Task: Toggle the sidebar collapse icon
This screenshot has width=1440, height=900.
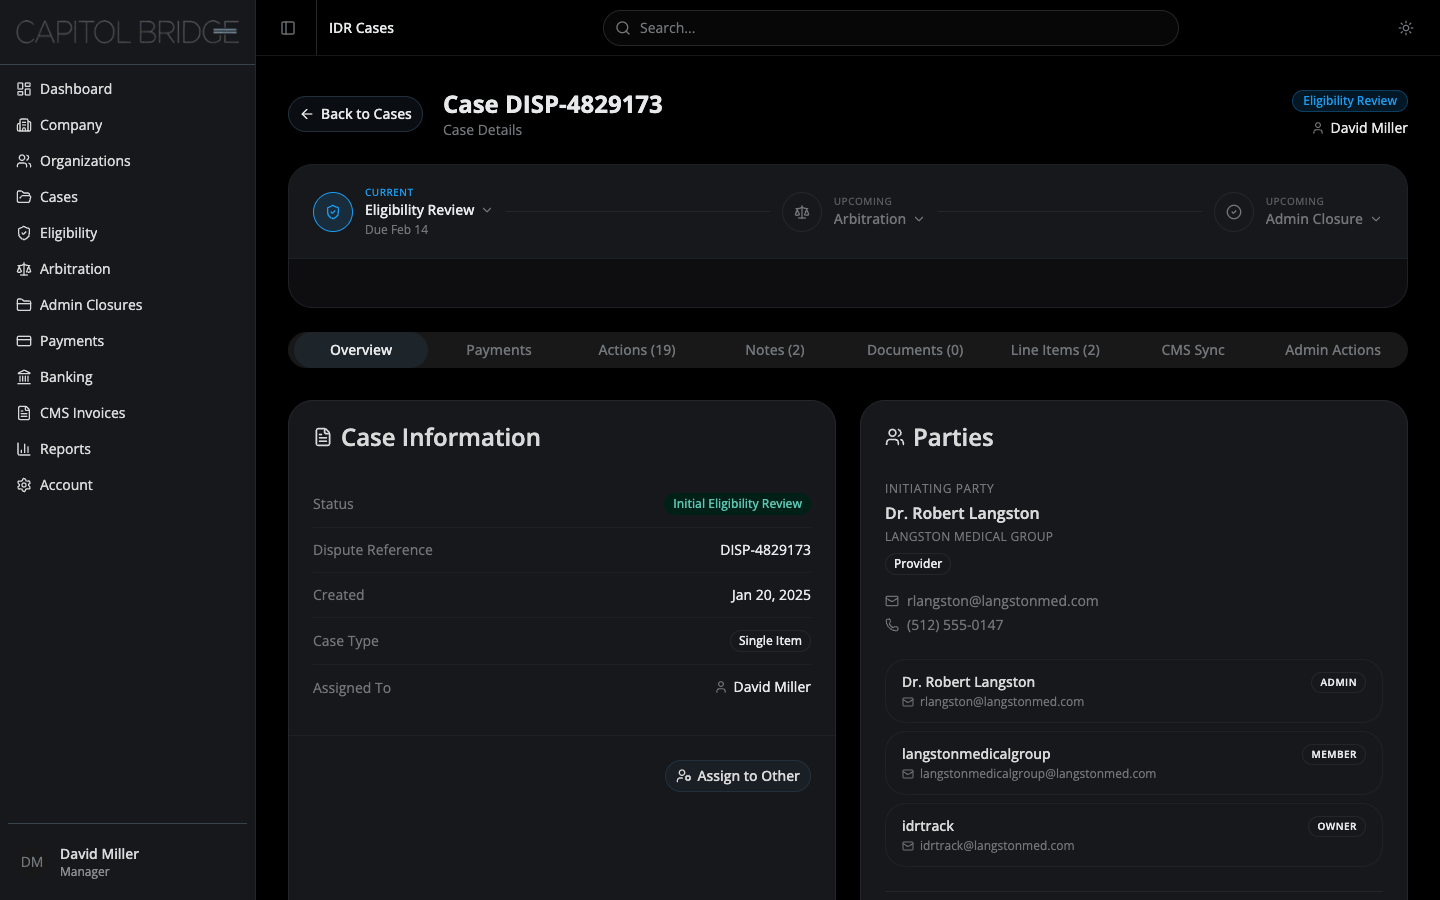Action: pos(288,28)
